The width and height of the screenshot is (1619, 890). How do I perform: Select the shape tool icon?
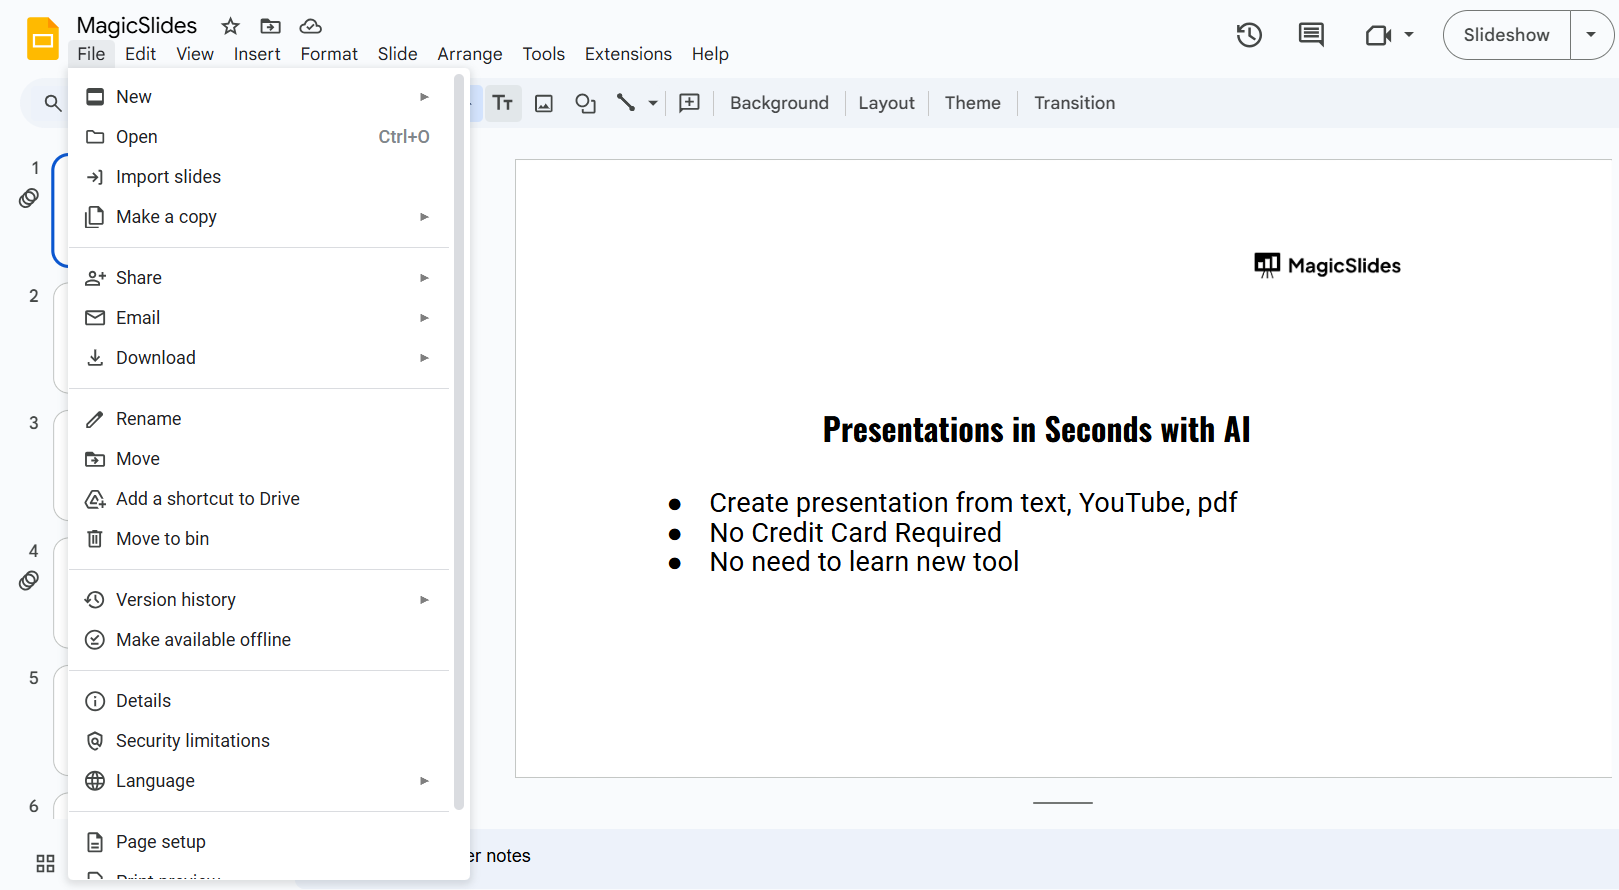(x=586, y=103)
